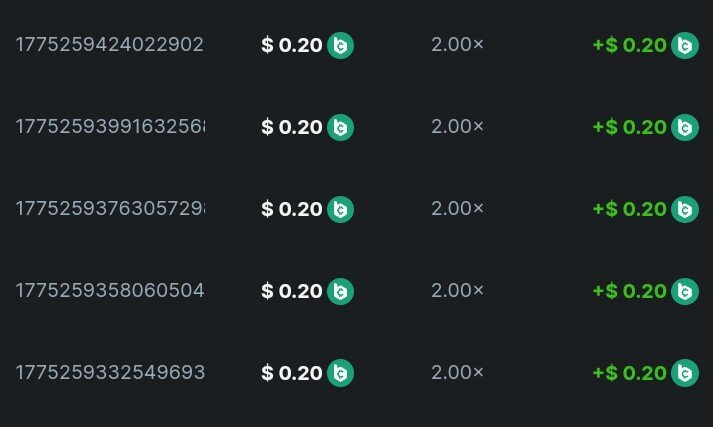Screen dimensions: 713x427
Task: Select the 2.00× multiplier in row 1775259424022902
Action: pos(457,45)
